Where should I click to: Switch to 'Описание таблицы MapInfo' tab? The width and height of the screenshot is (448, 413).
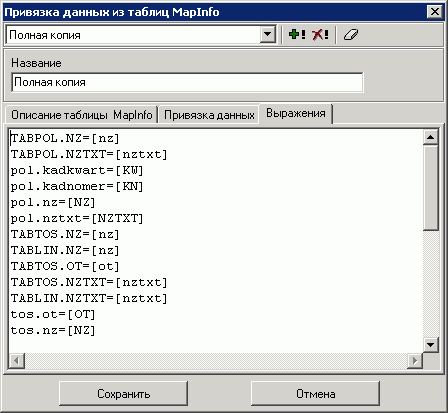(x=82, y=115)
